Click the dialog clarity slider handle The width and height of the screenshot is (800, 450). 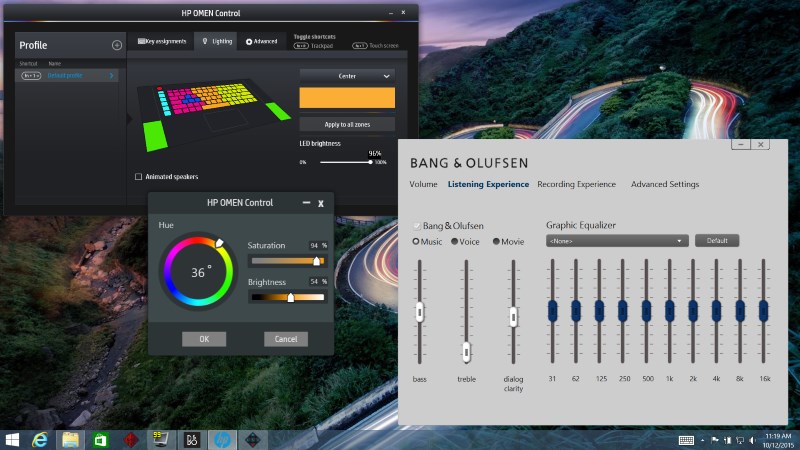click(513, 317)
